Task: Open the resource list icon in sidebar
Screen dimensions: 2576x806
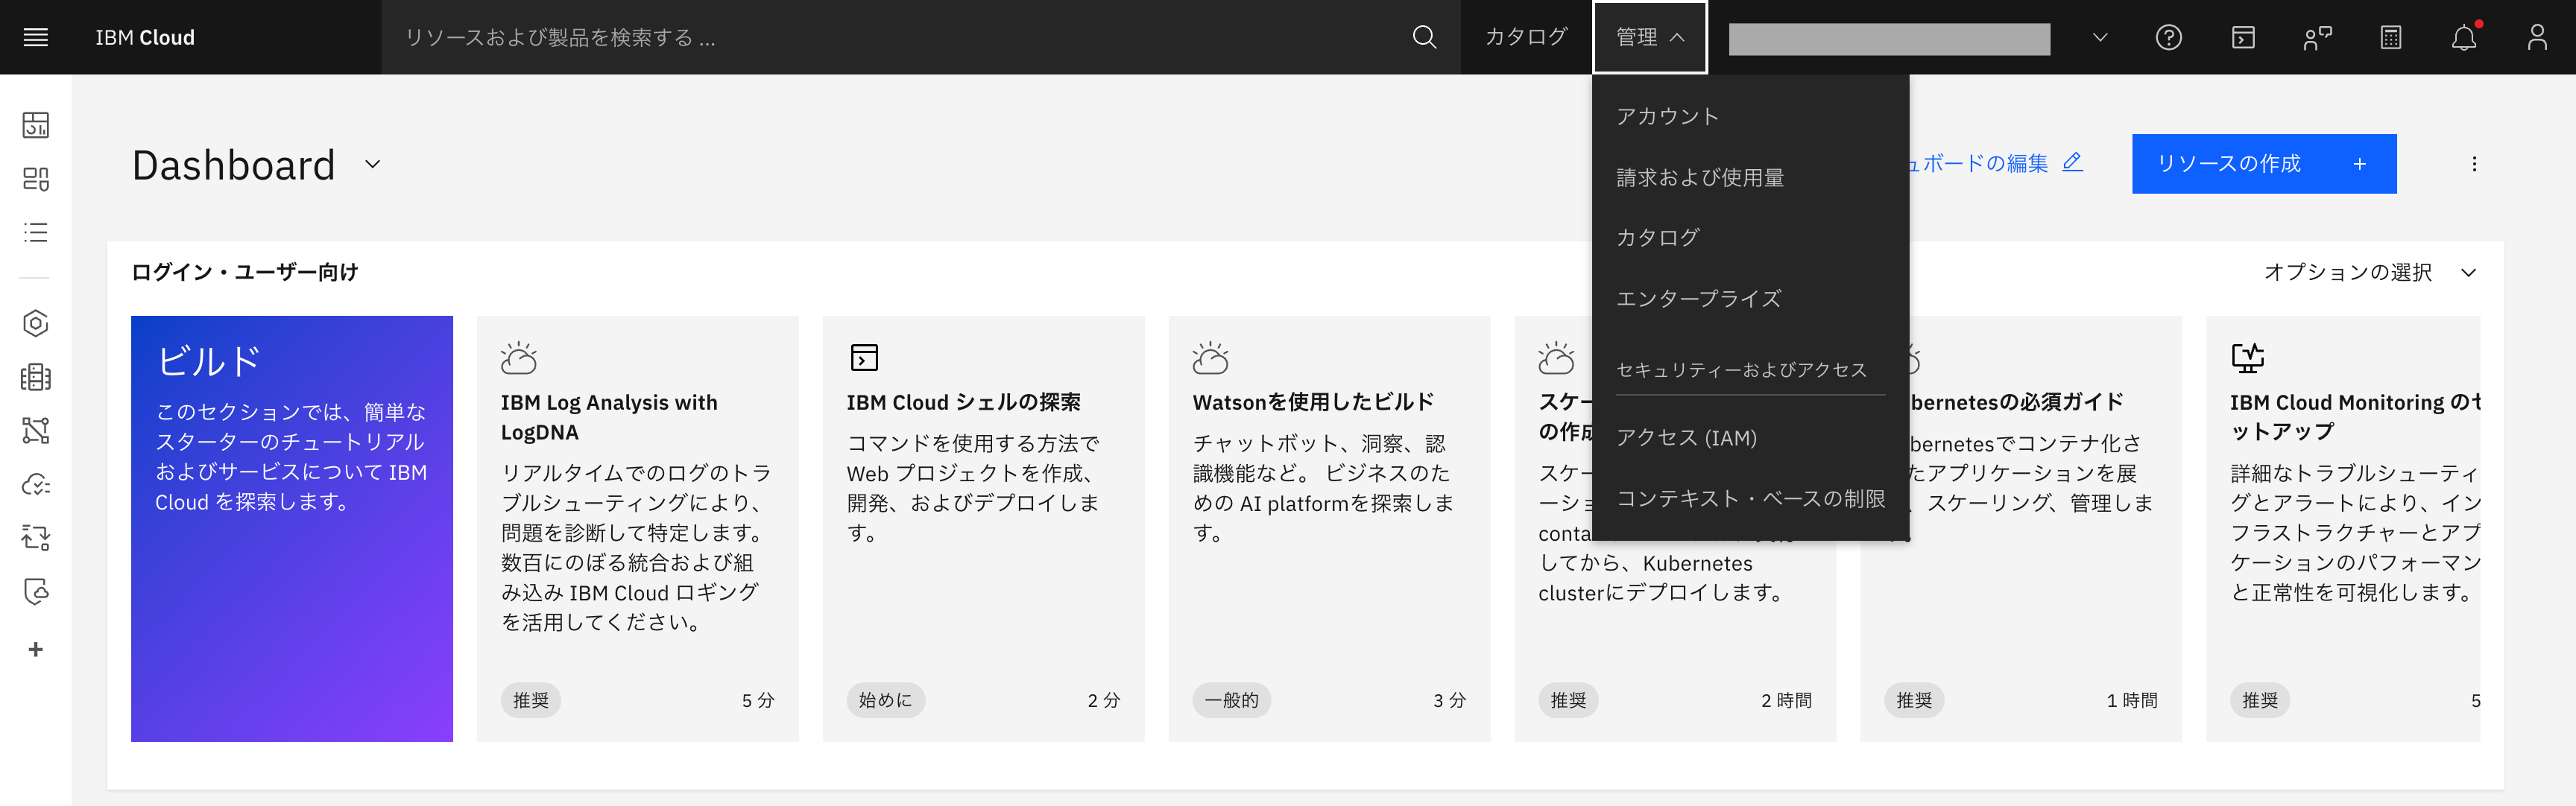Action: click(x=36, y=233)
